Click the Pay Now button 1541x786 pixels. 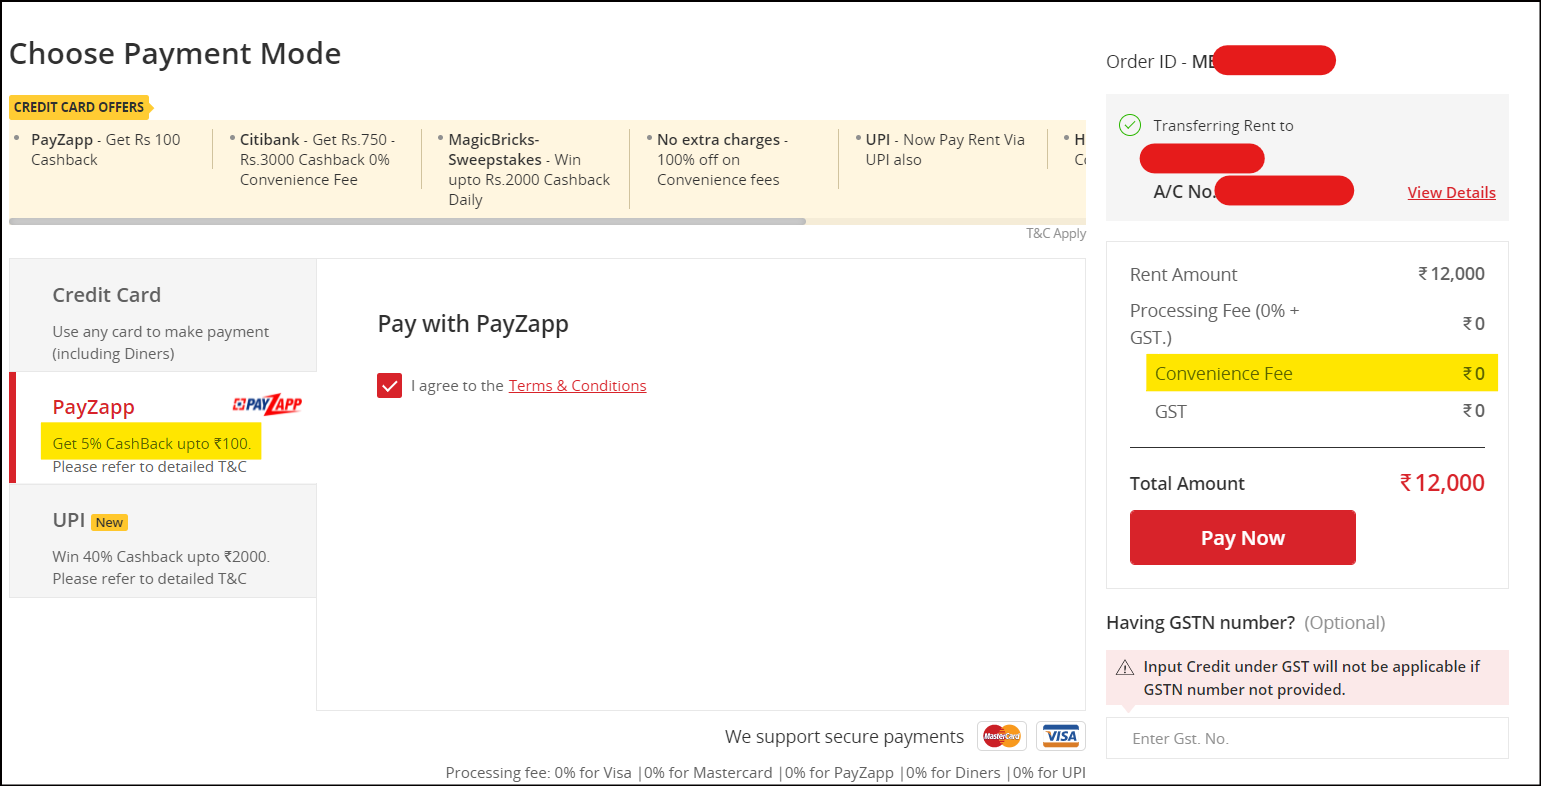1242,537
